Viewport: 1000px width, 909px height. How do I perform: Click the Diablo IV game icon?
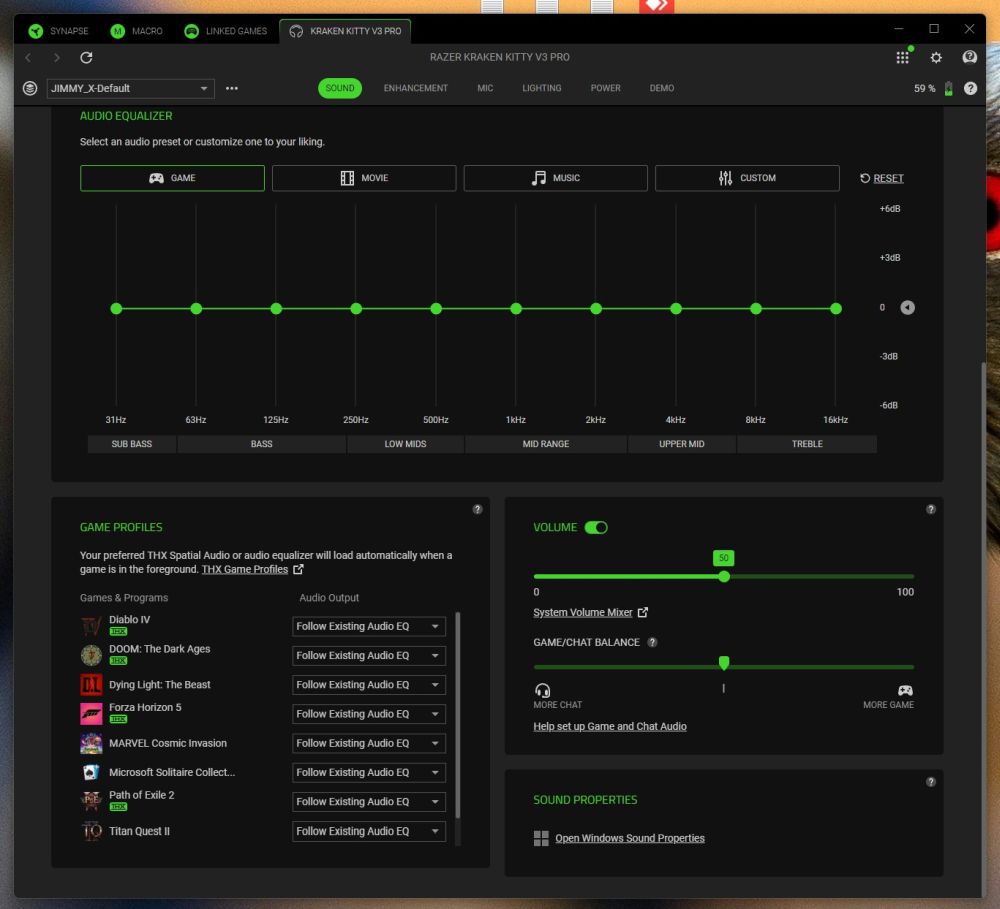pyautogui.click(x=91, y=626)
